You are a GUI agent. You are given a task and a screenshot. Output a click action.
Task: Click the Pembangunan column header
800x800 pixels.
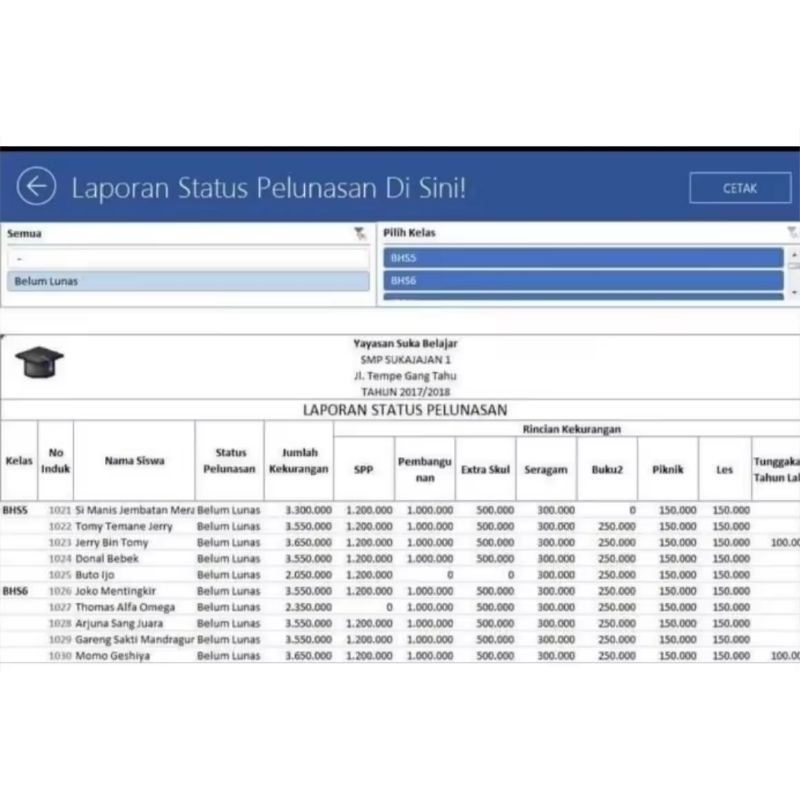point(424,469)
